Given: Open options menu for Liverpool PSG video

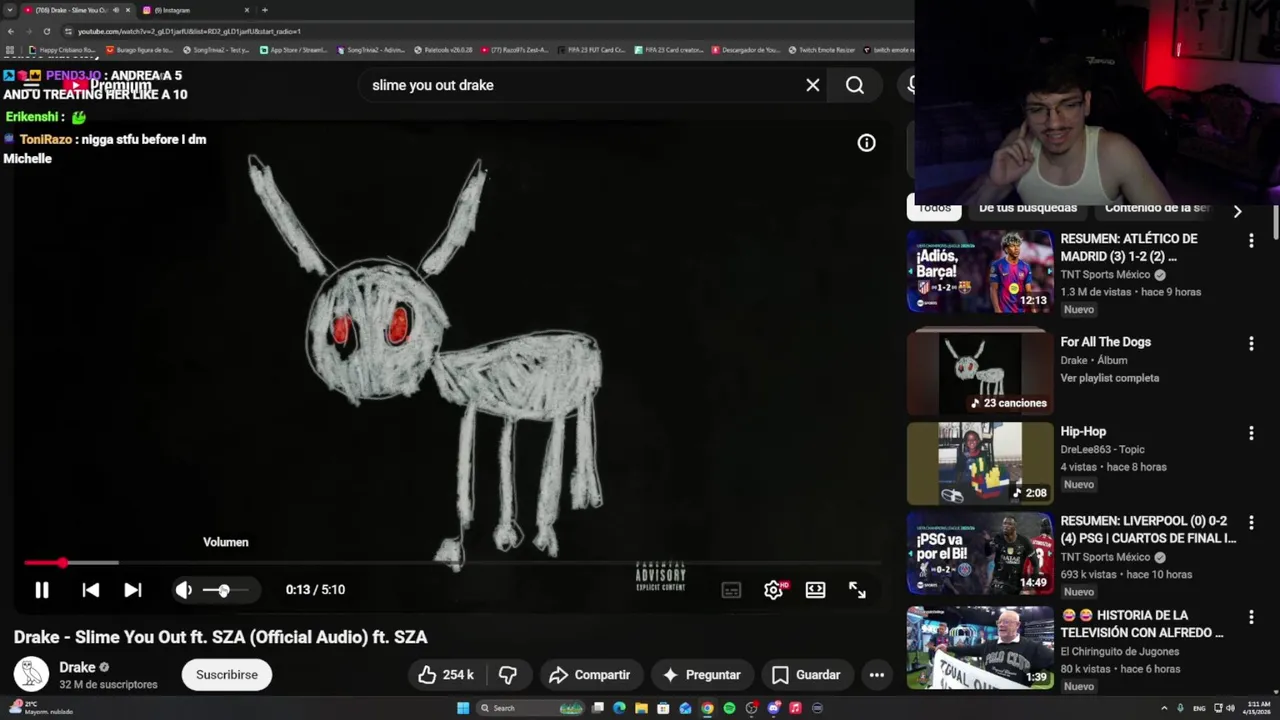Looking at the screenshot, I should 1250,523.
